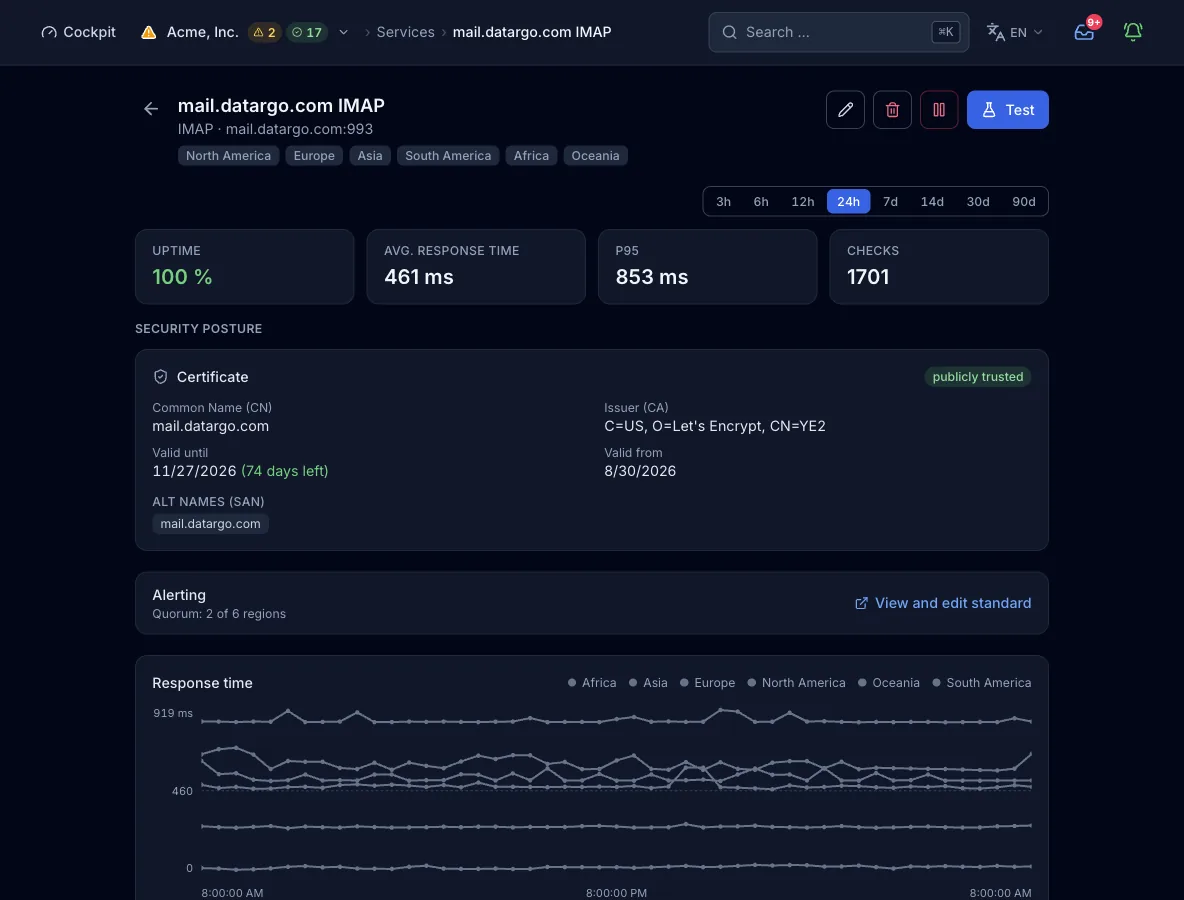
Task: Open the EN language selector dropdown
Action: tap(1015, 32)
